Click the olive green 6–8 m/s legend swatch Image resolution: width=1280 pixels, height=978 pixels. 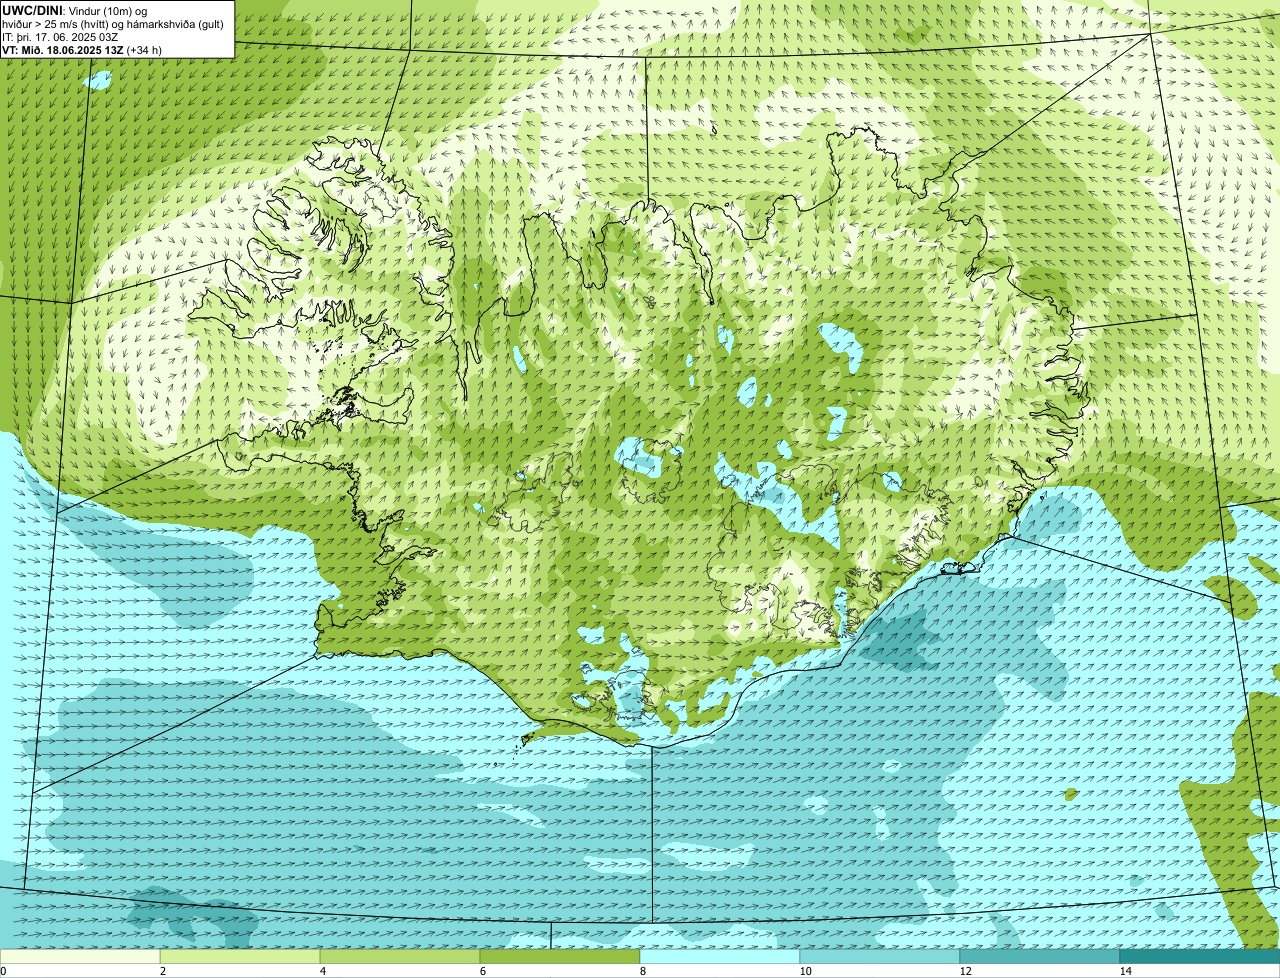[x=560, y=956]
